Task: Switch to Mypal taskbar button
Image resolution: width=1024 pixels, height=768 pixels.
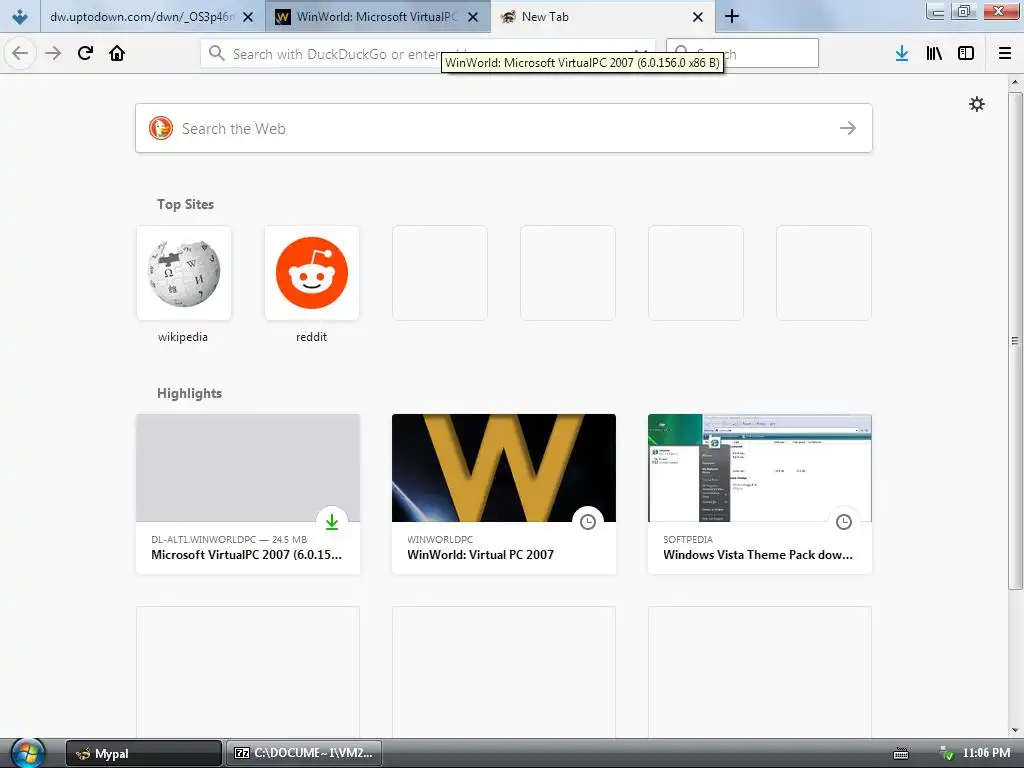Action: coord(144,754)
